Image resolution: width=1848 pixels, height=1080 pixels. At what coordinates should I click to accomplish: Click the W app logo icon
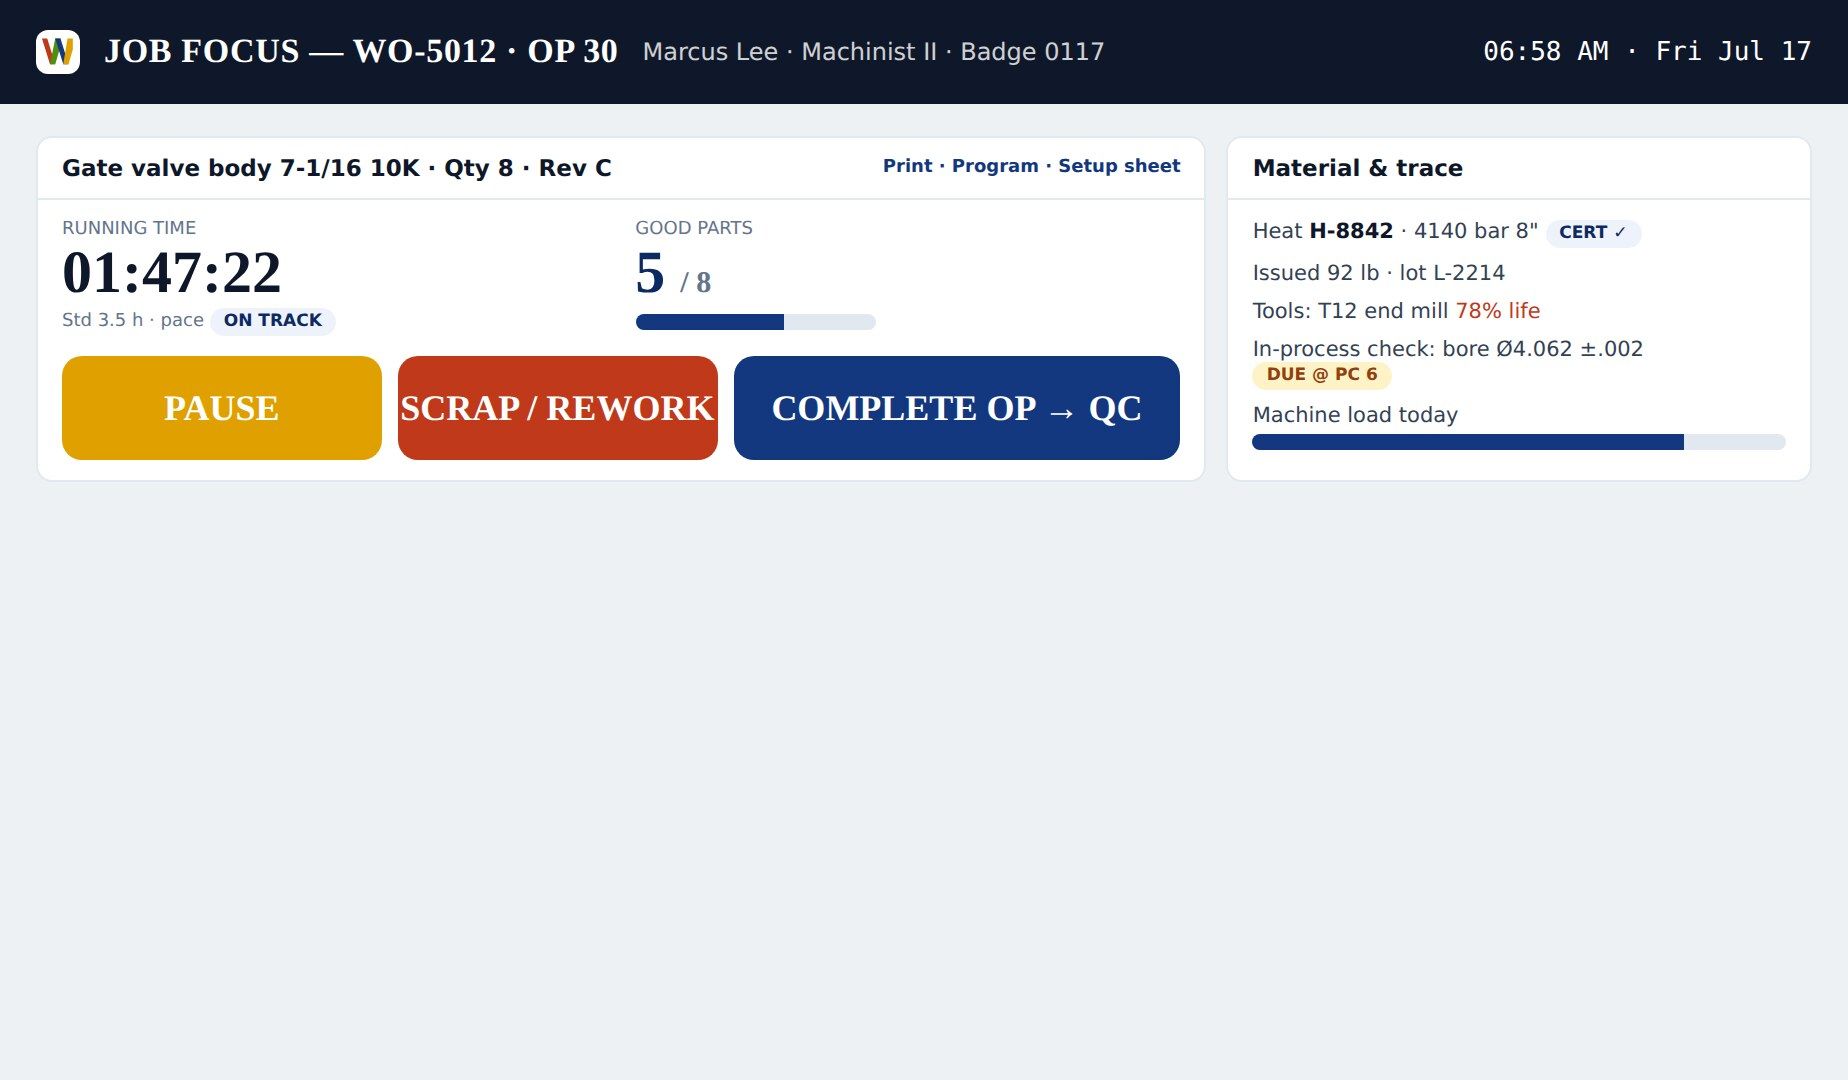point(58,52)
